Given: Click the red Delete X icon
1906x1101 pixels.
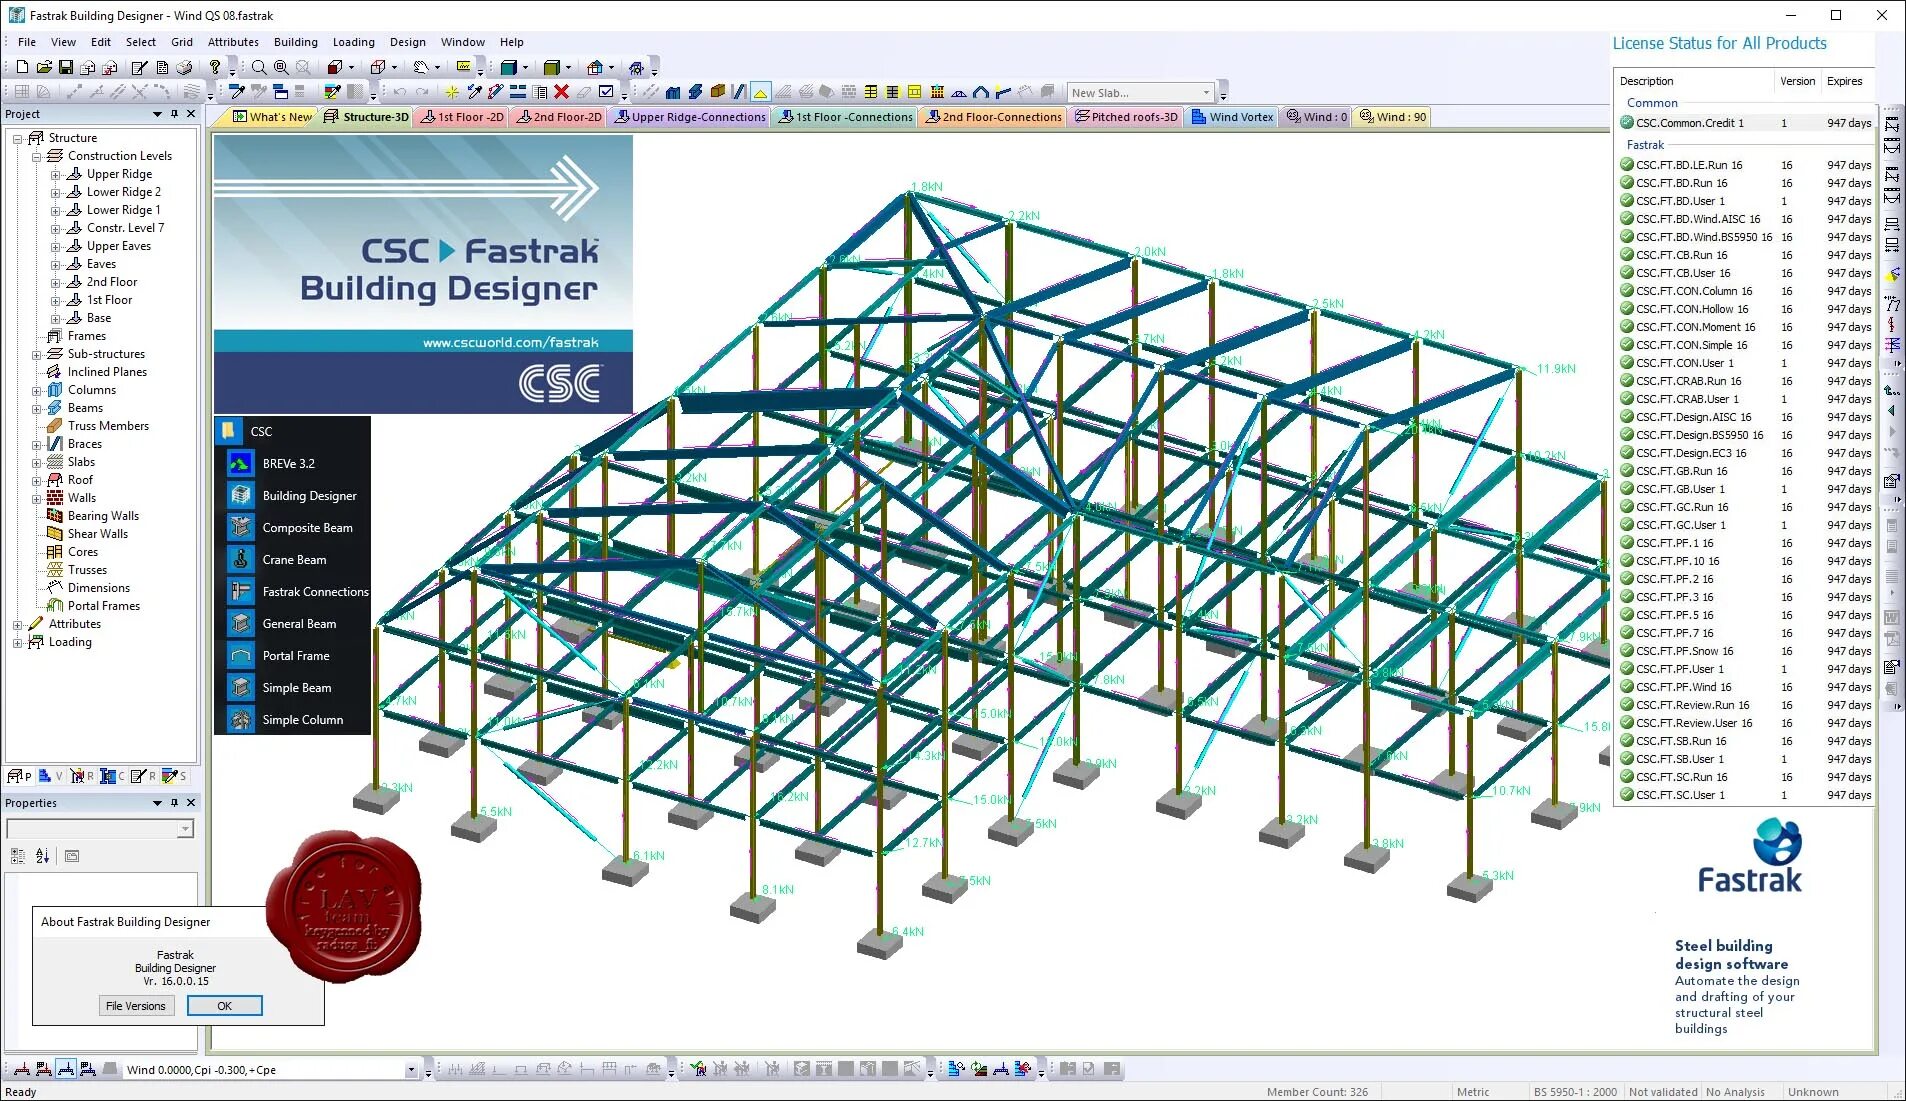Looking at the screenshot, I should coord(561,92).
